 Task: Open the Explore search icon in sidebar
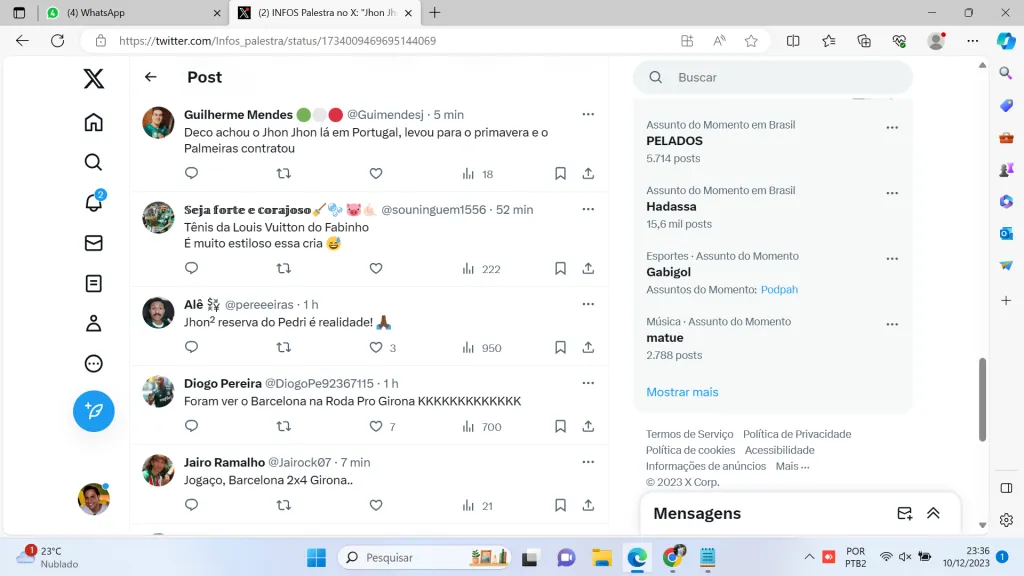[x=93, y=162]
